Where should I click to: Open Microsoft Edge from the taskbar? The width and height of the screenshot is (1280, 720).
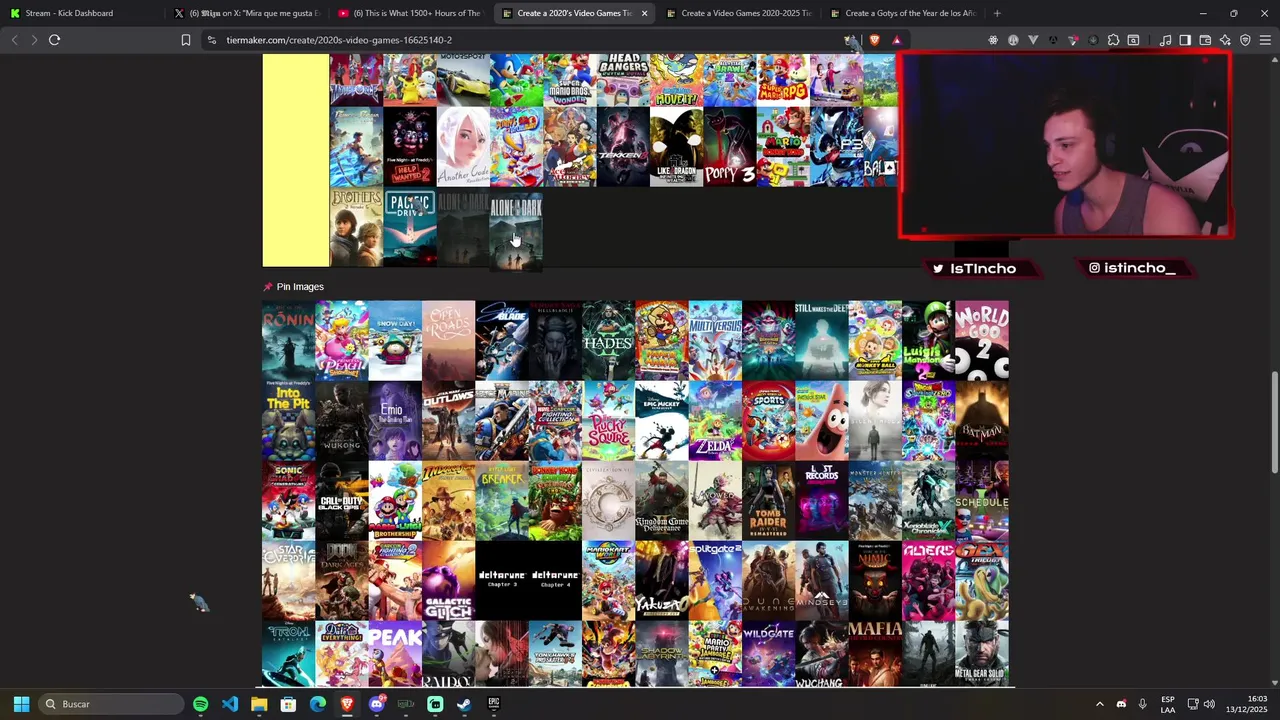tap(318, 704)
